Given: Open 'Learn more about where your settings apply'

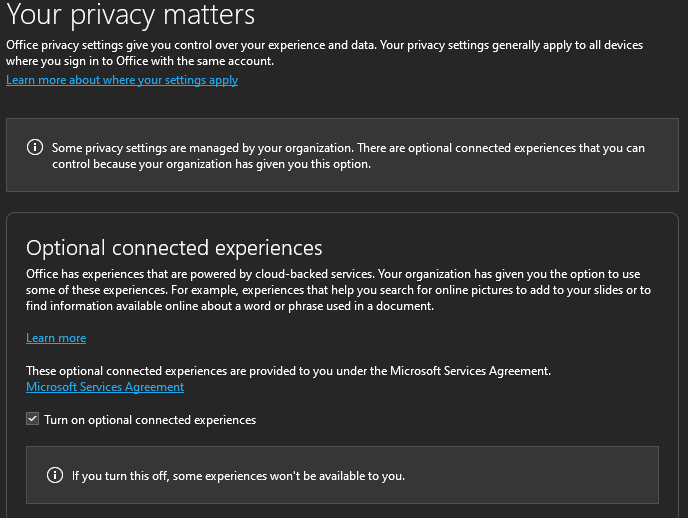Looking at the screenshot, I should click(x=122, y=80).
